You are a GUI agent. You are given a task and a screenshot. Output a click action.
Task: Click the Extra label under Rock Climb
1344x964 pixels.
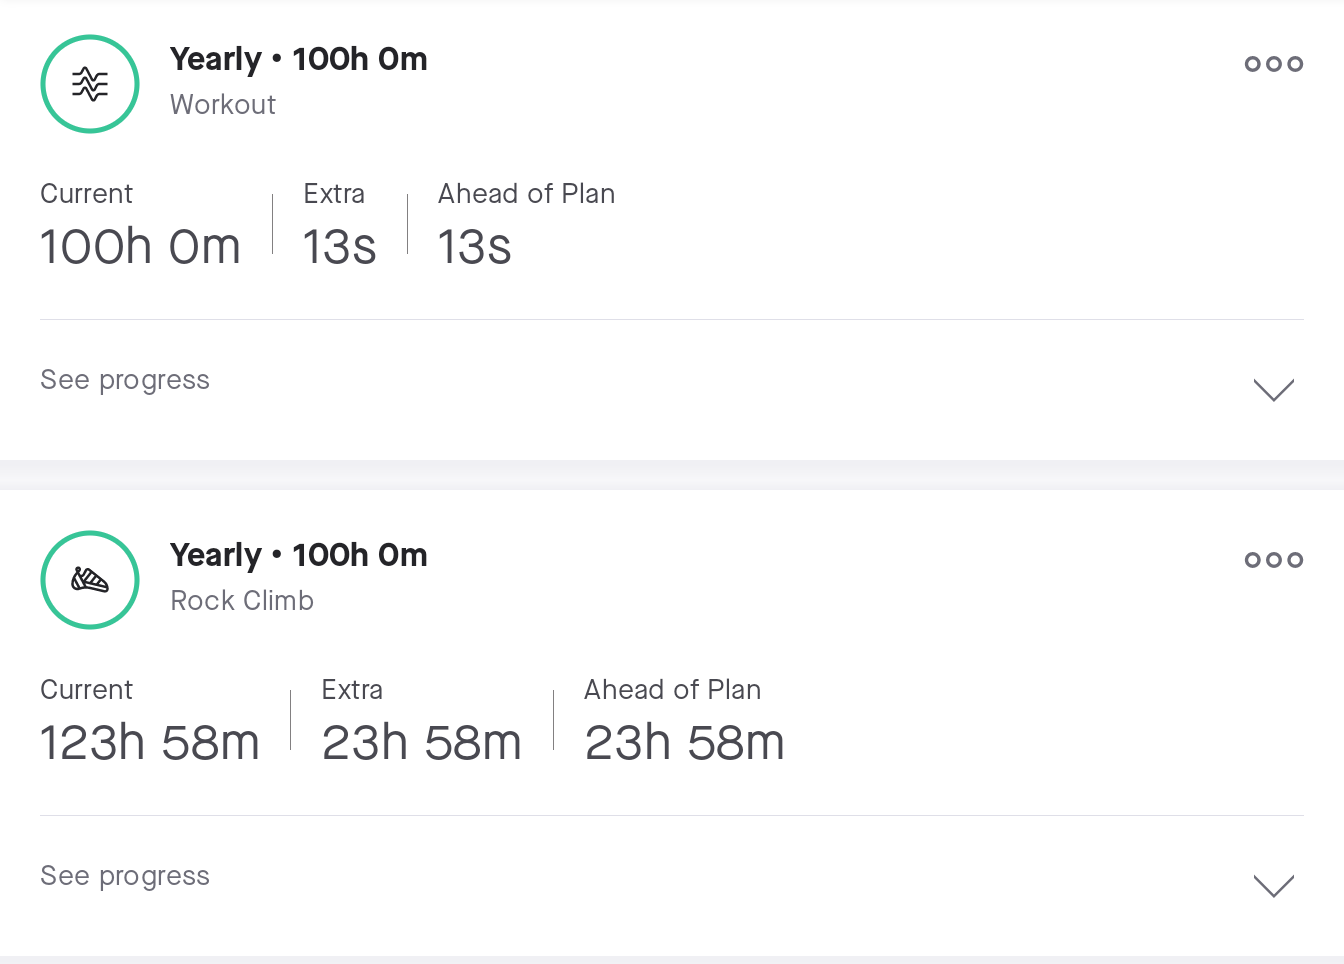tap(352, 690)
